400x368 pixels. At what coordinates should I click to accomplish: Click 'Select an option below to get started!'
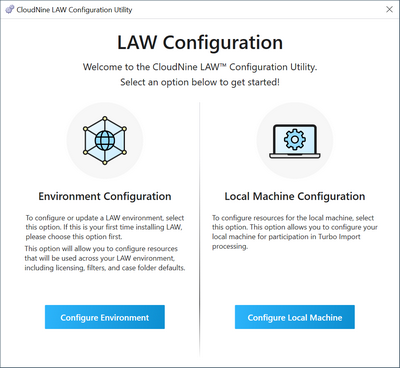(200, 82)
